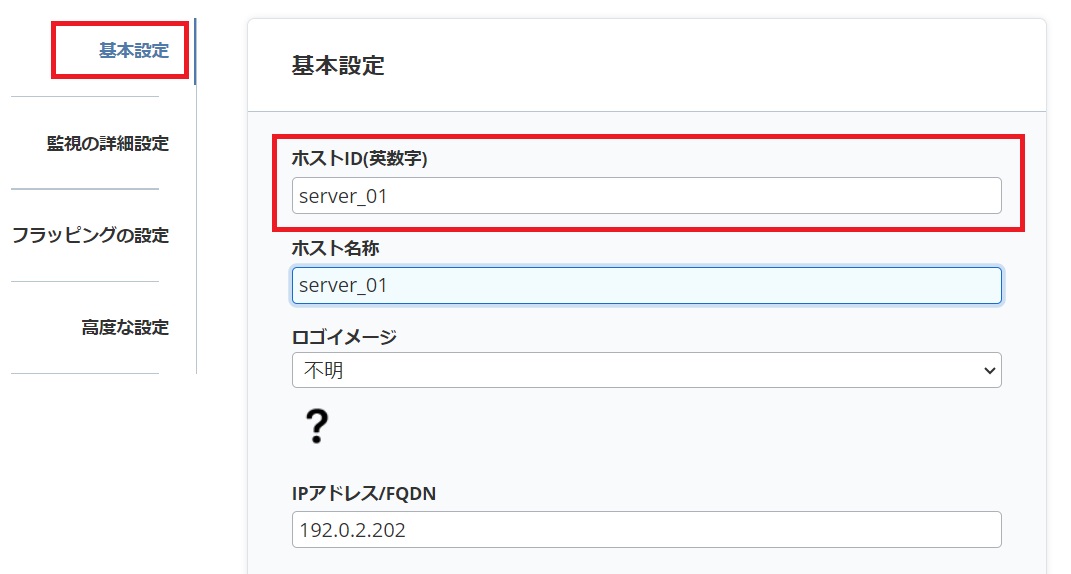
Task: Click the divider line below 高度な設定
Action: point(85,374)
